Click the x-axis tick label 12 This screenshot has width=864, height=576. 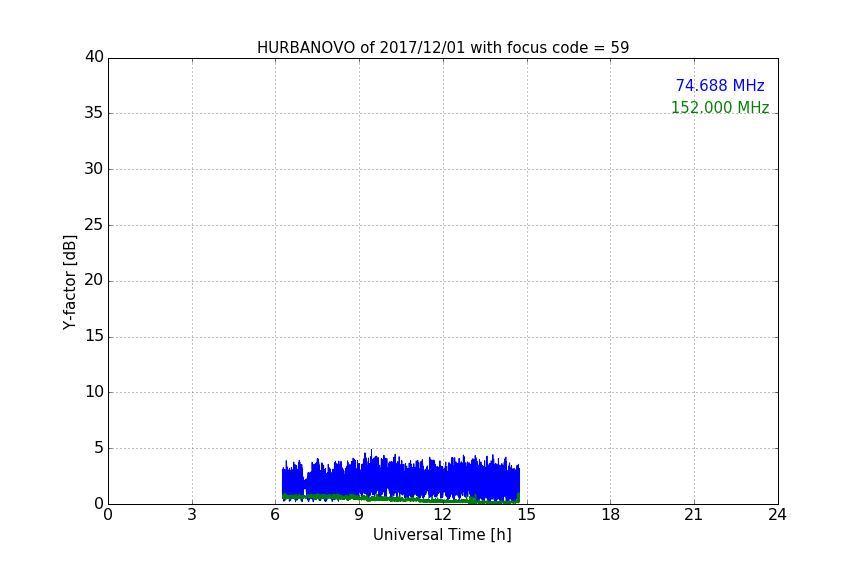(x=442, y=515)
